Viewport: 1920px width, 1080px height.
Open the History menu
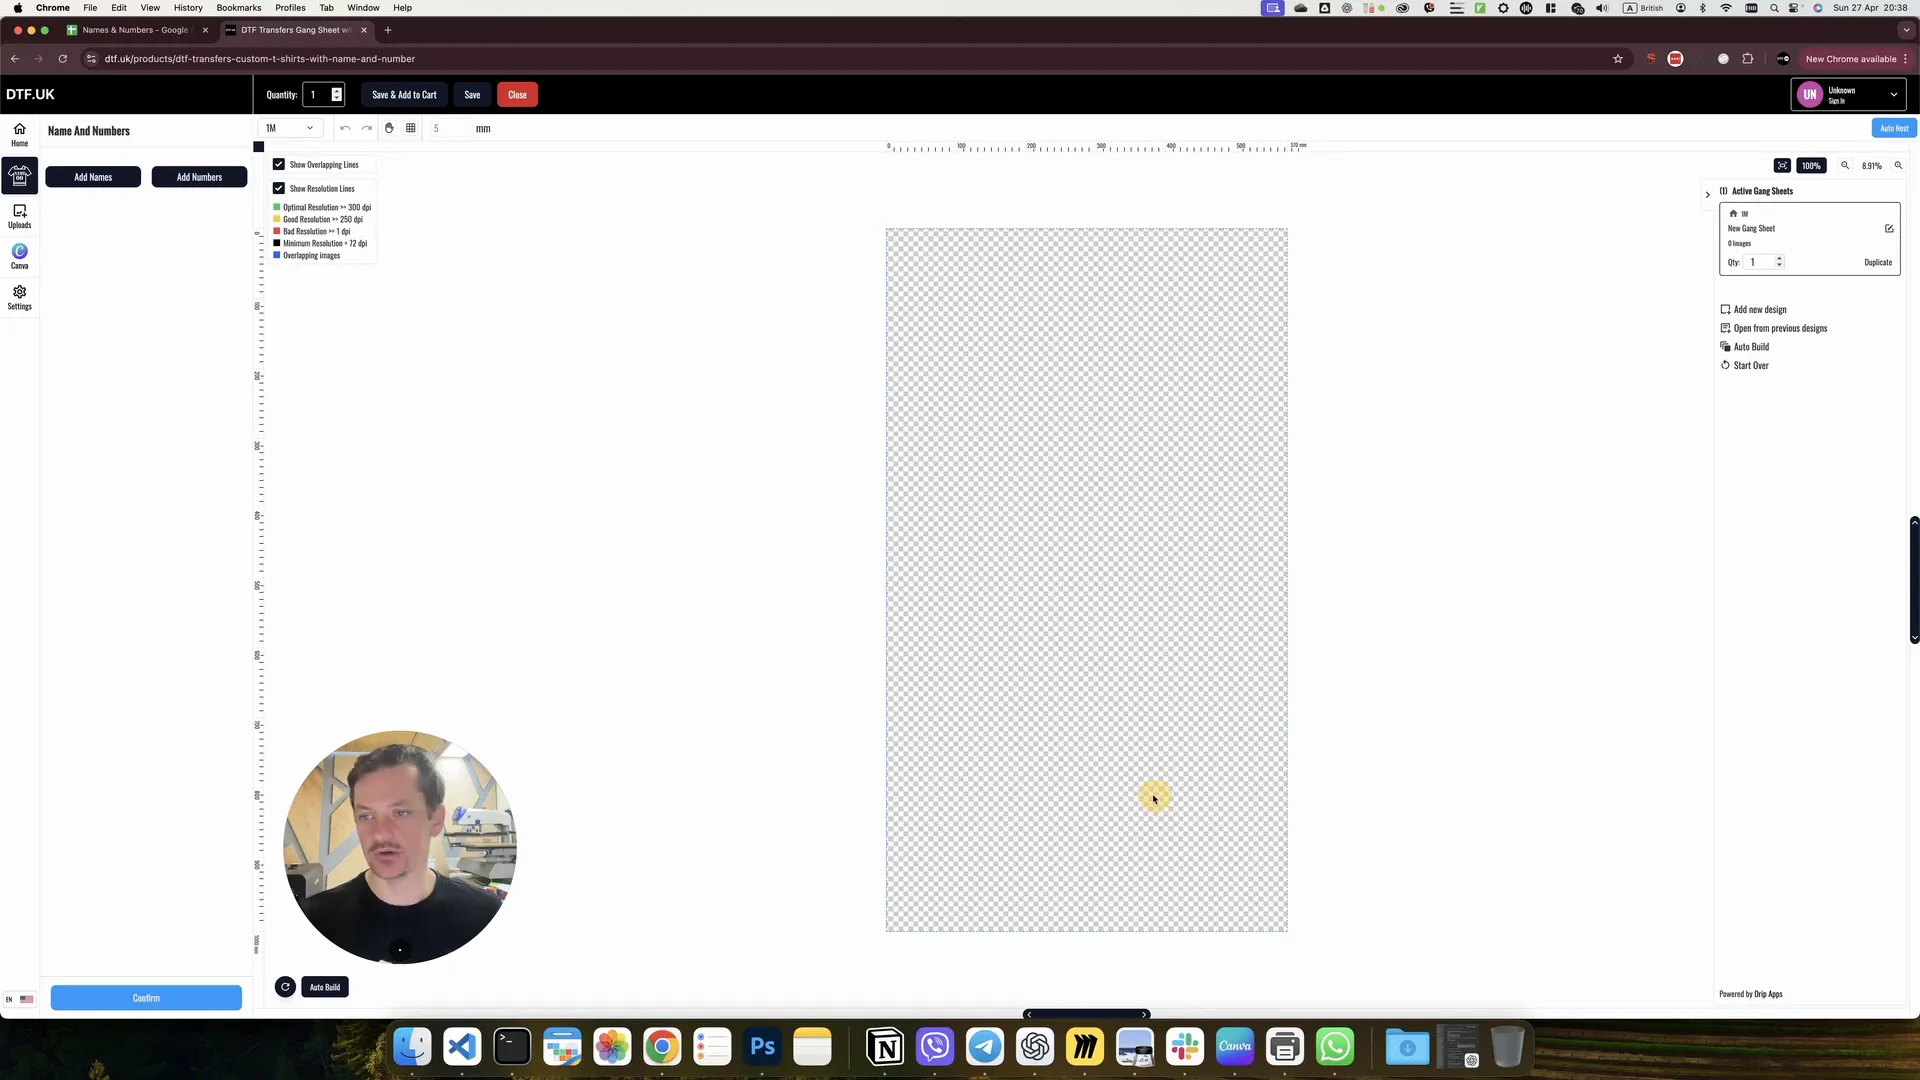[x=188, y=8]
